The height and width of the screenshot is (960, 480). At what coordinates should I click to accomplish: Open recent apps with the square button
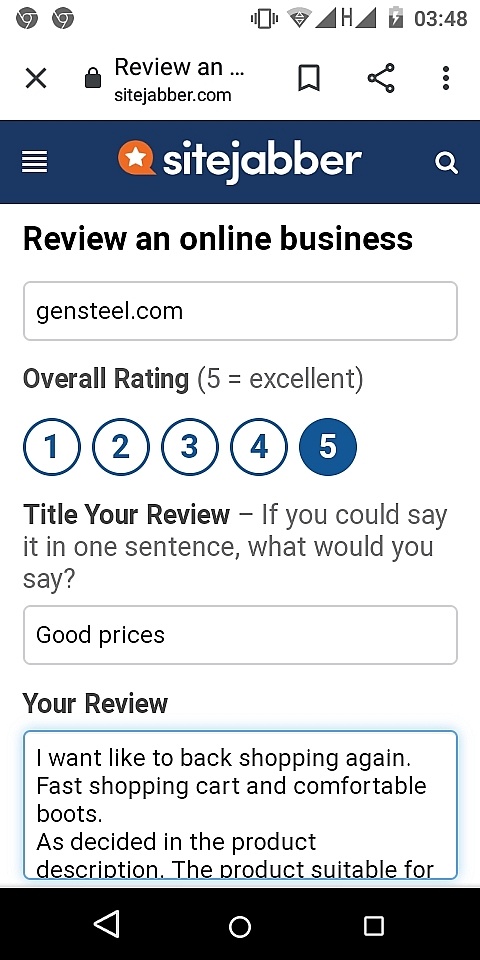click(373, 926)
